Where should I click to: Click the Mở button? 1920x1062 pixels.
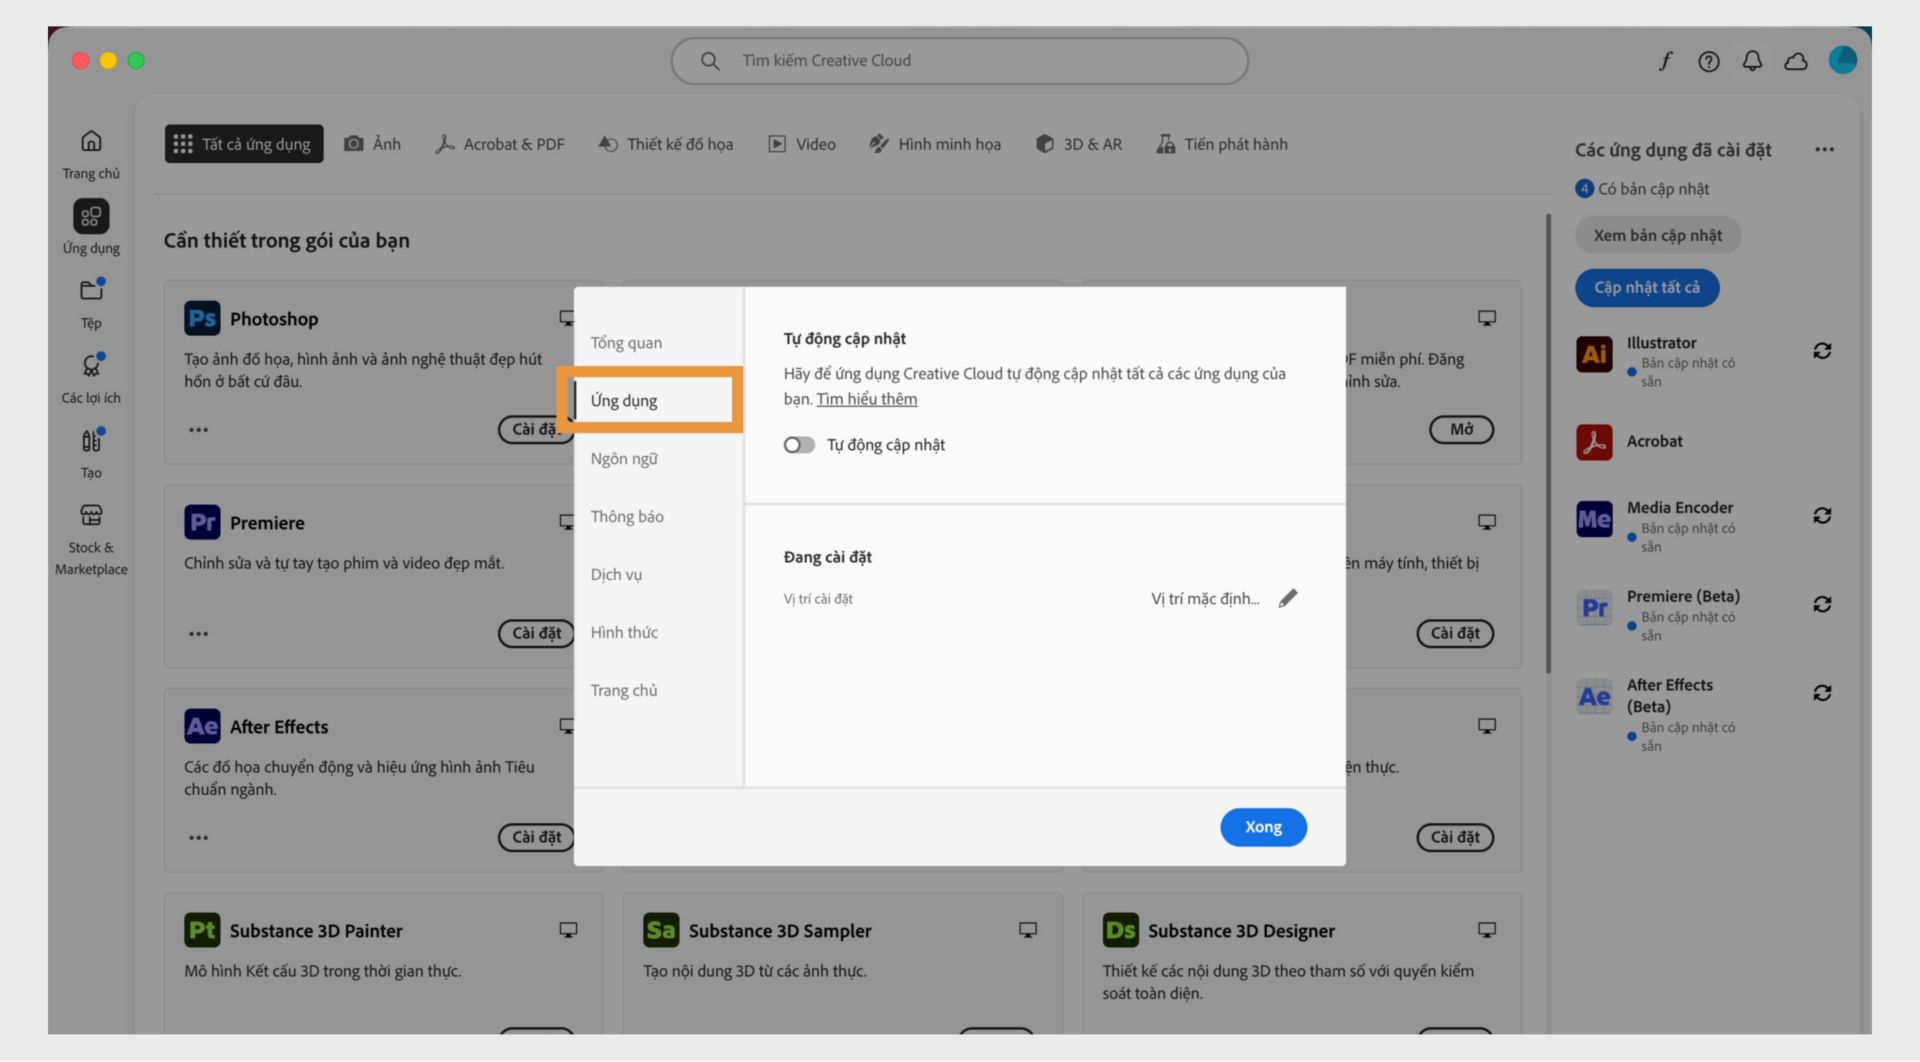[x=1461, y=430]
